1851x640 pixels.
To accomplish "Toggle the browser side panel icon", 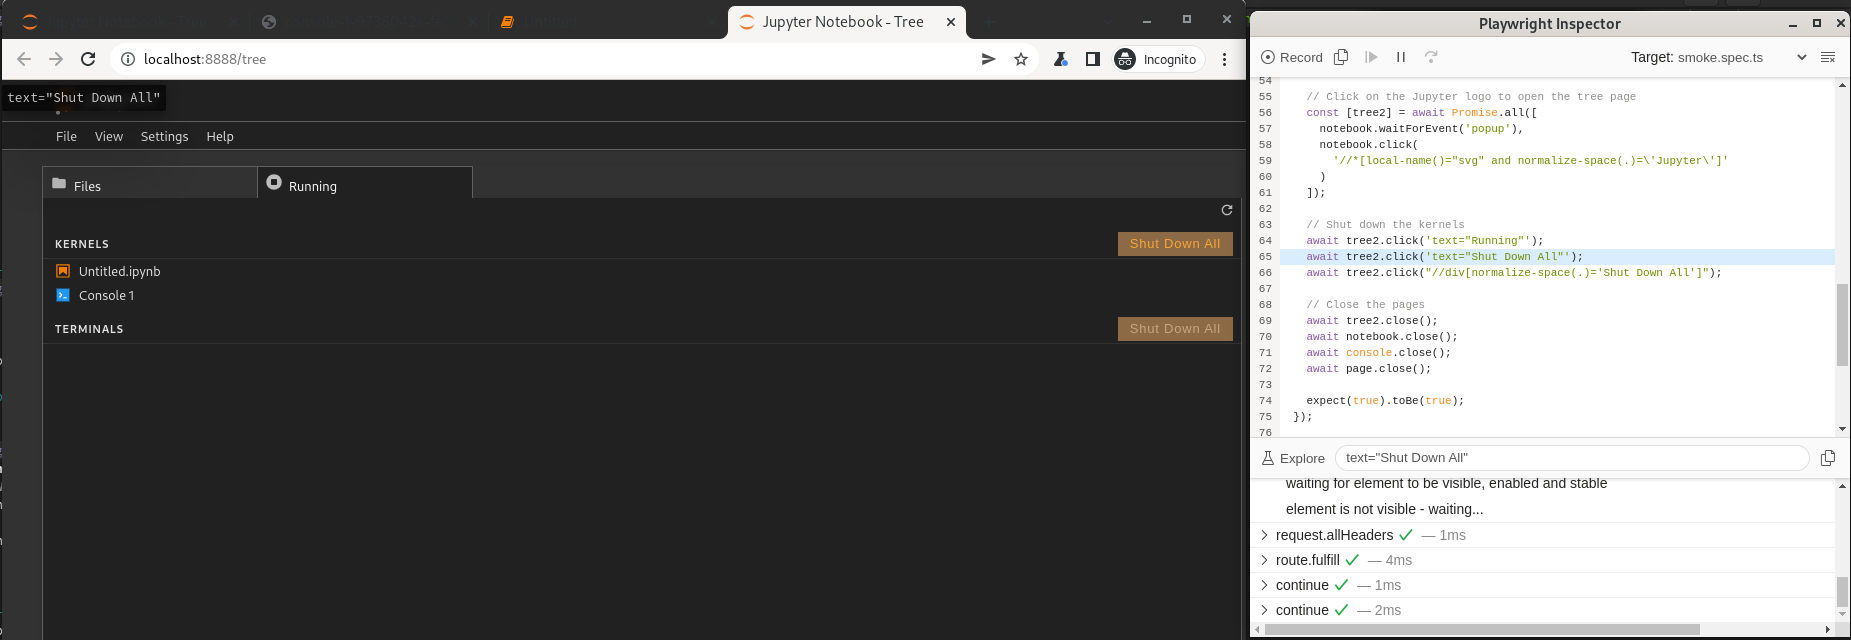I will (1093, 59).
